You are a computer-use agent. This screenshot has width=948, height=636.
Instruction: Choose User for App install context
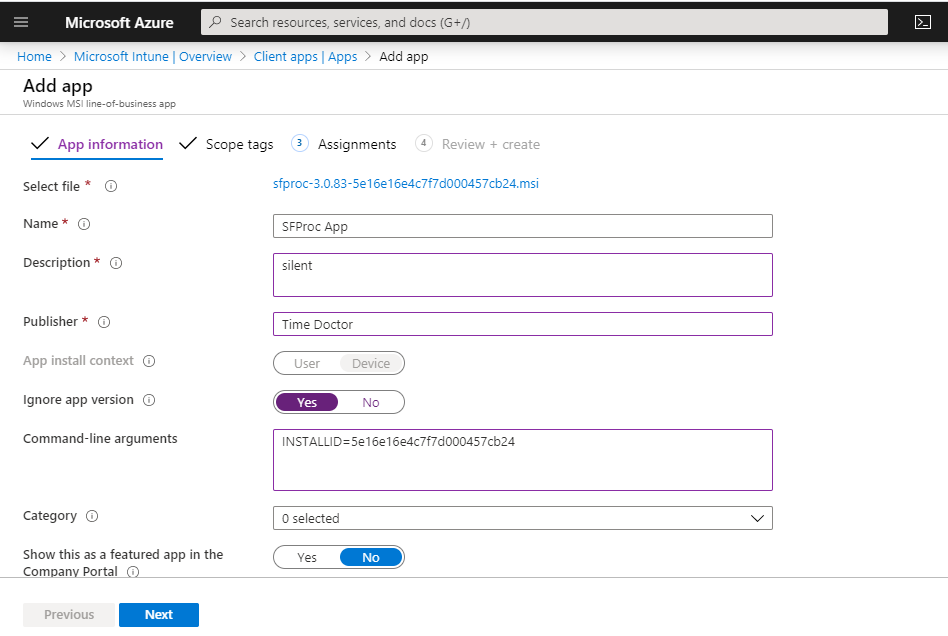click(307, 363)
